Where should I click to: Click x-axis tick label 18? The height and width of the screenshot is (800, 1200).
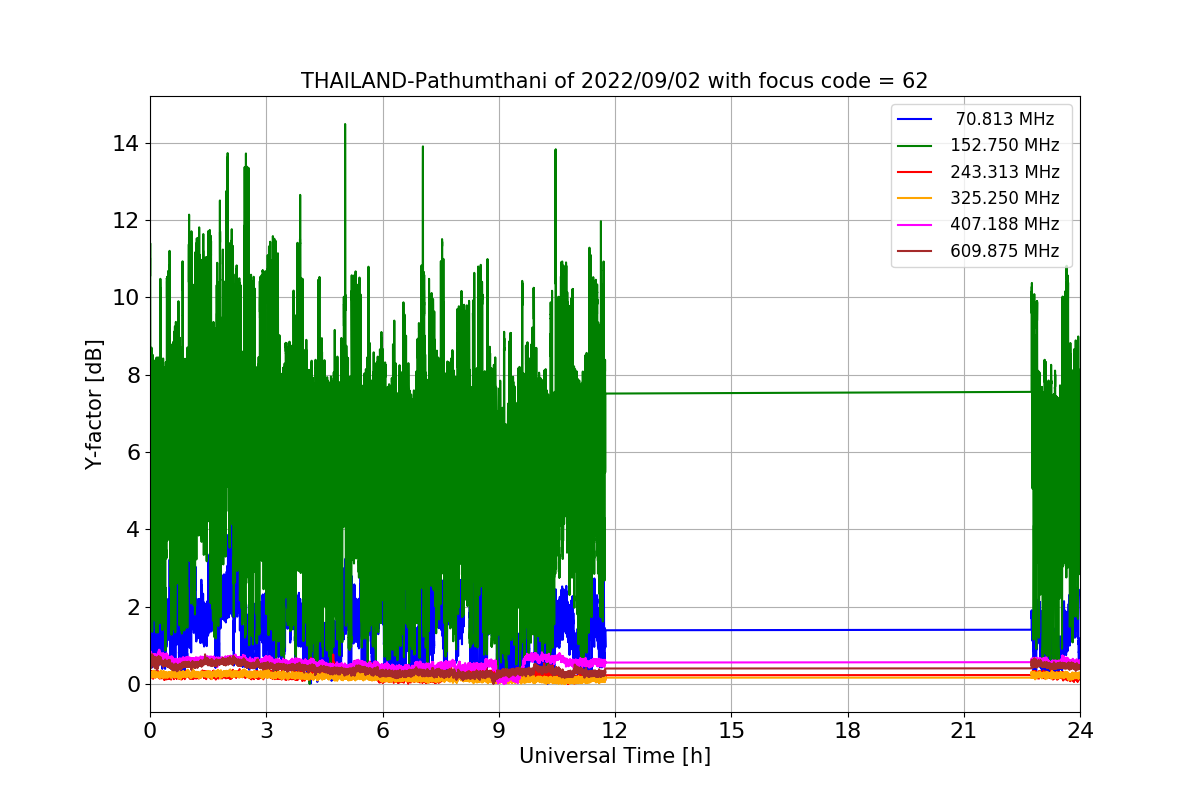pyautogui.click(x=847, y=730)
